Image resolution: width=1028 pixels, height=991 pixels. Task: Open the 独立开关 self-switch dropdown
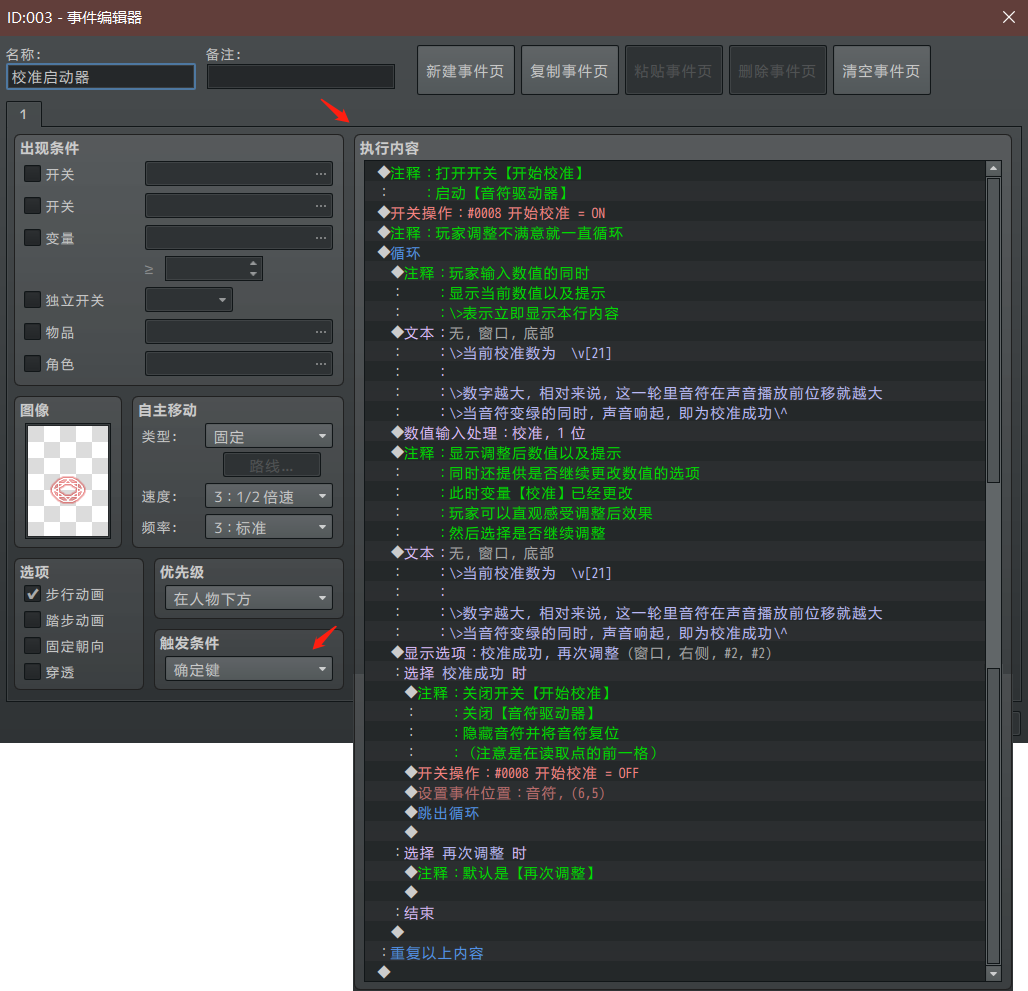[189, 300]
